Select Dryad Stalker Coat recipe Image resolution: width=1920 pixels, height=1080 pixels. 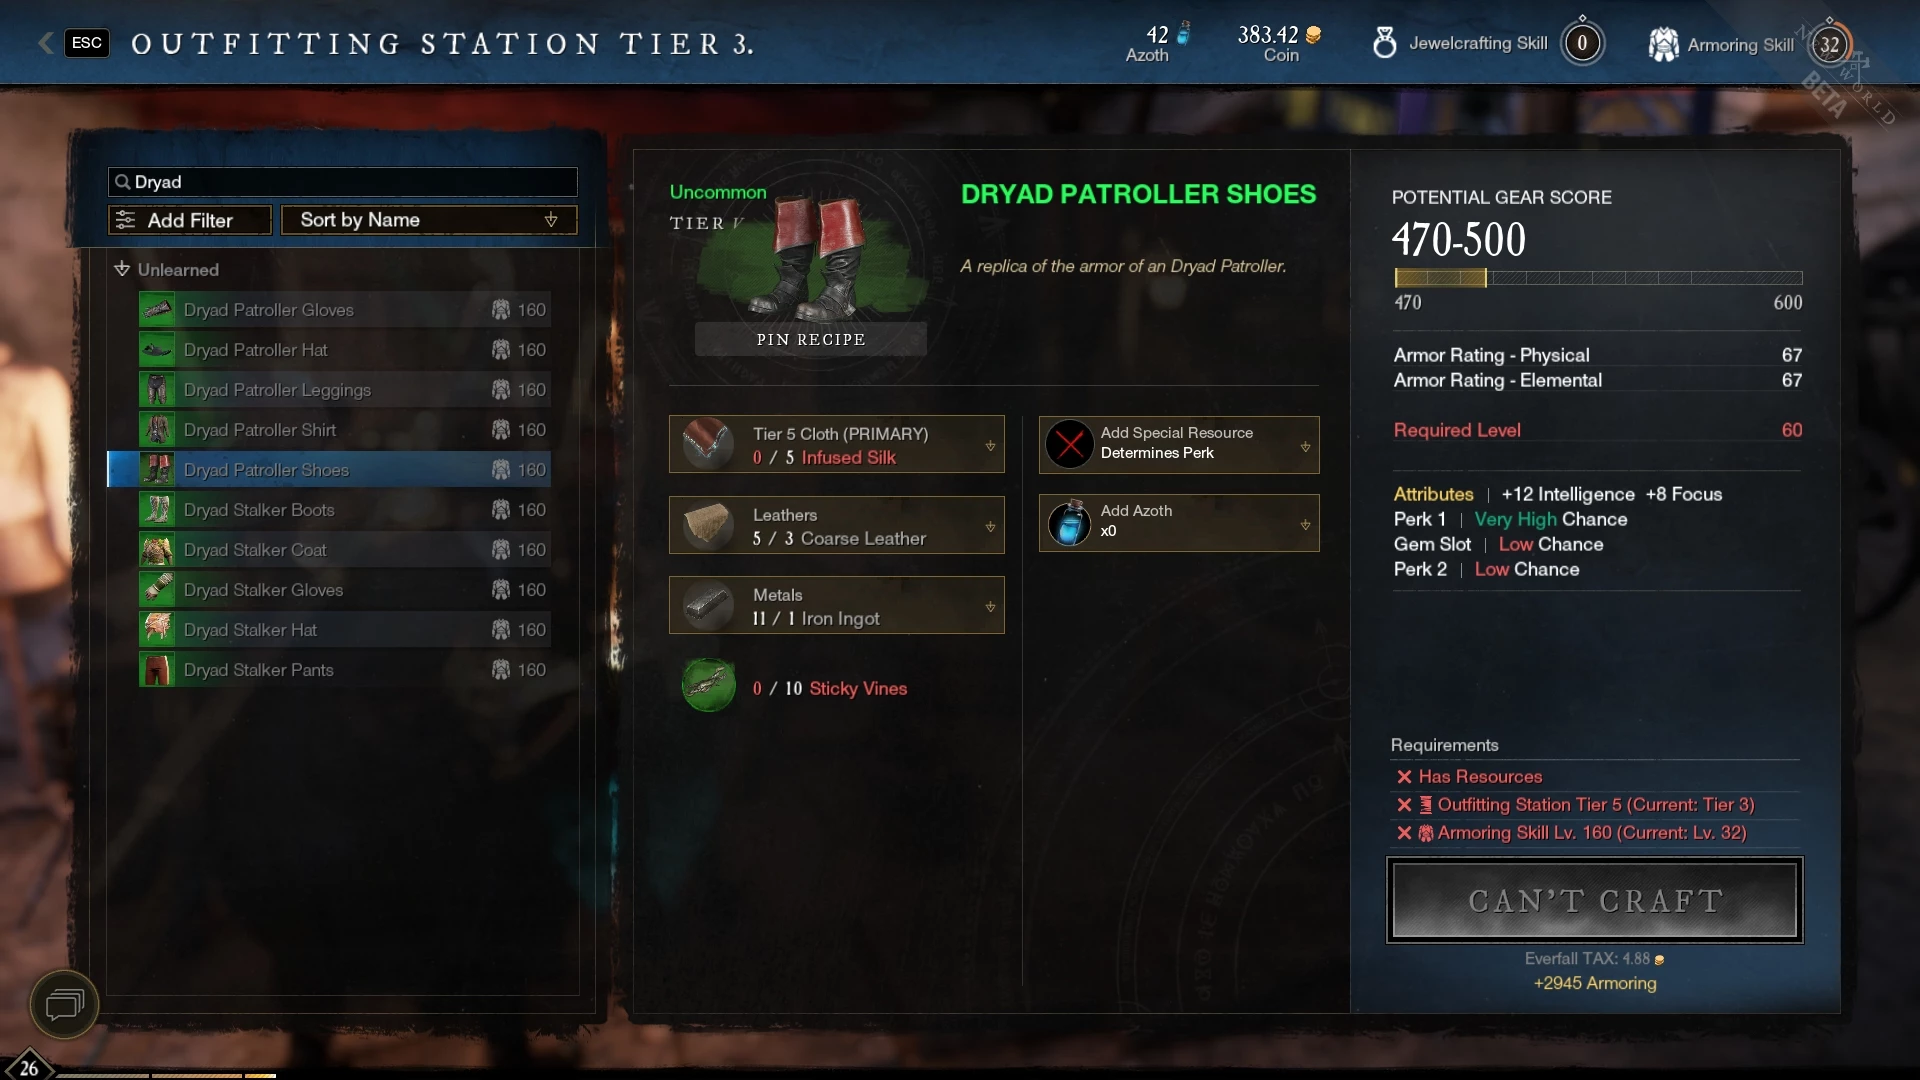[344, 550]
